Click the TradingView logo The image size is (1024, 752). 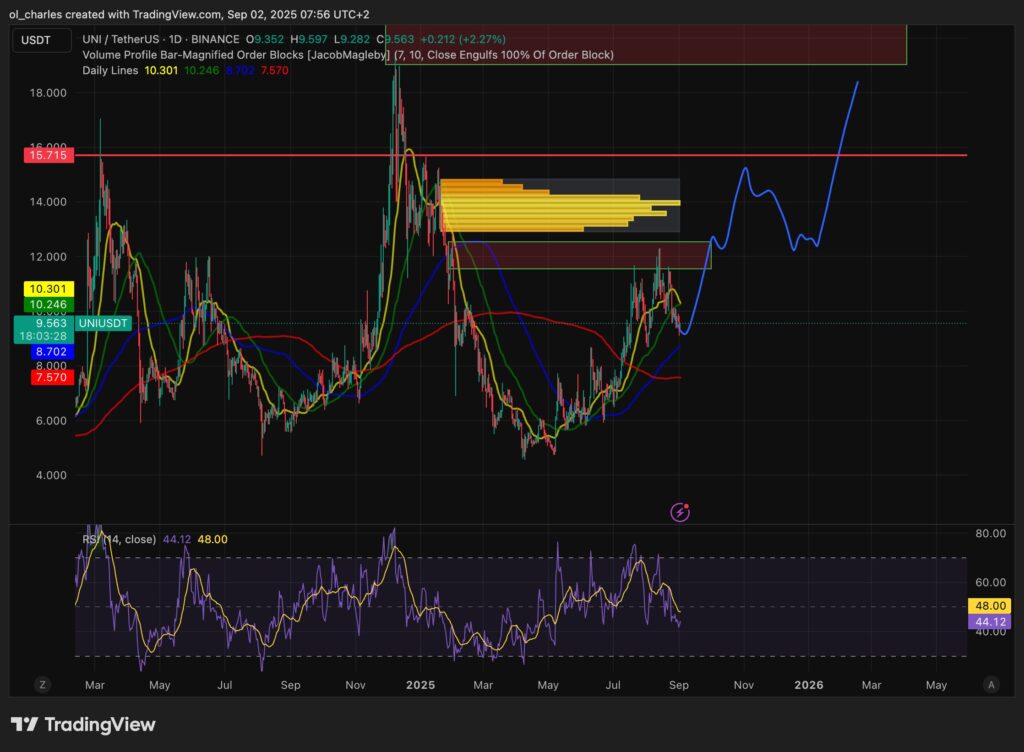pos(83,724)
